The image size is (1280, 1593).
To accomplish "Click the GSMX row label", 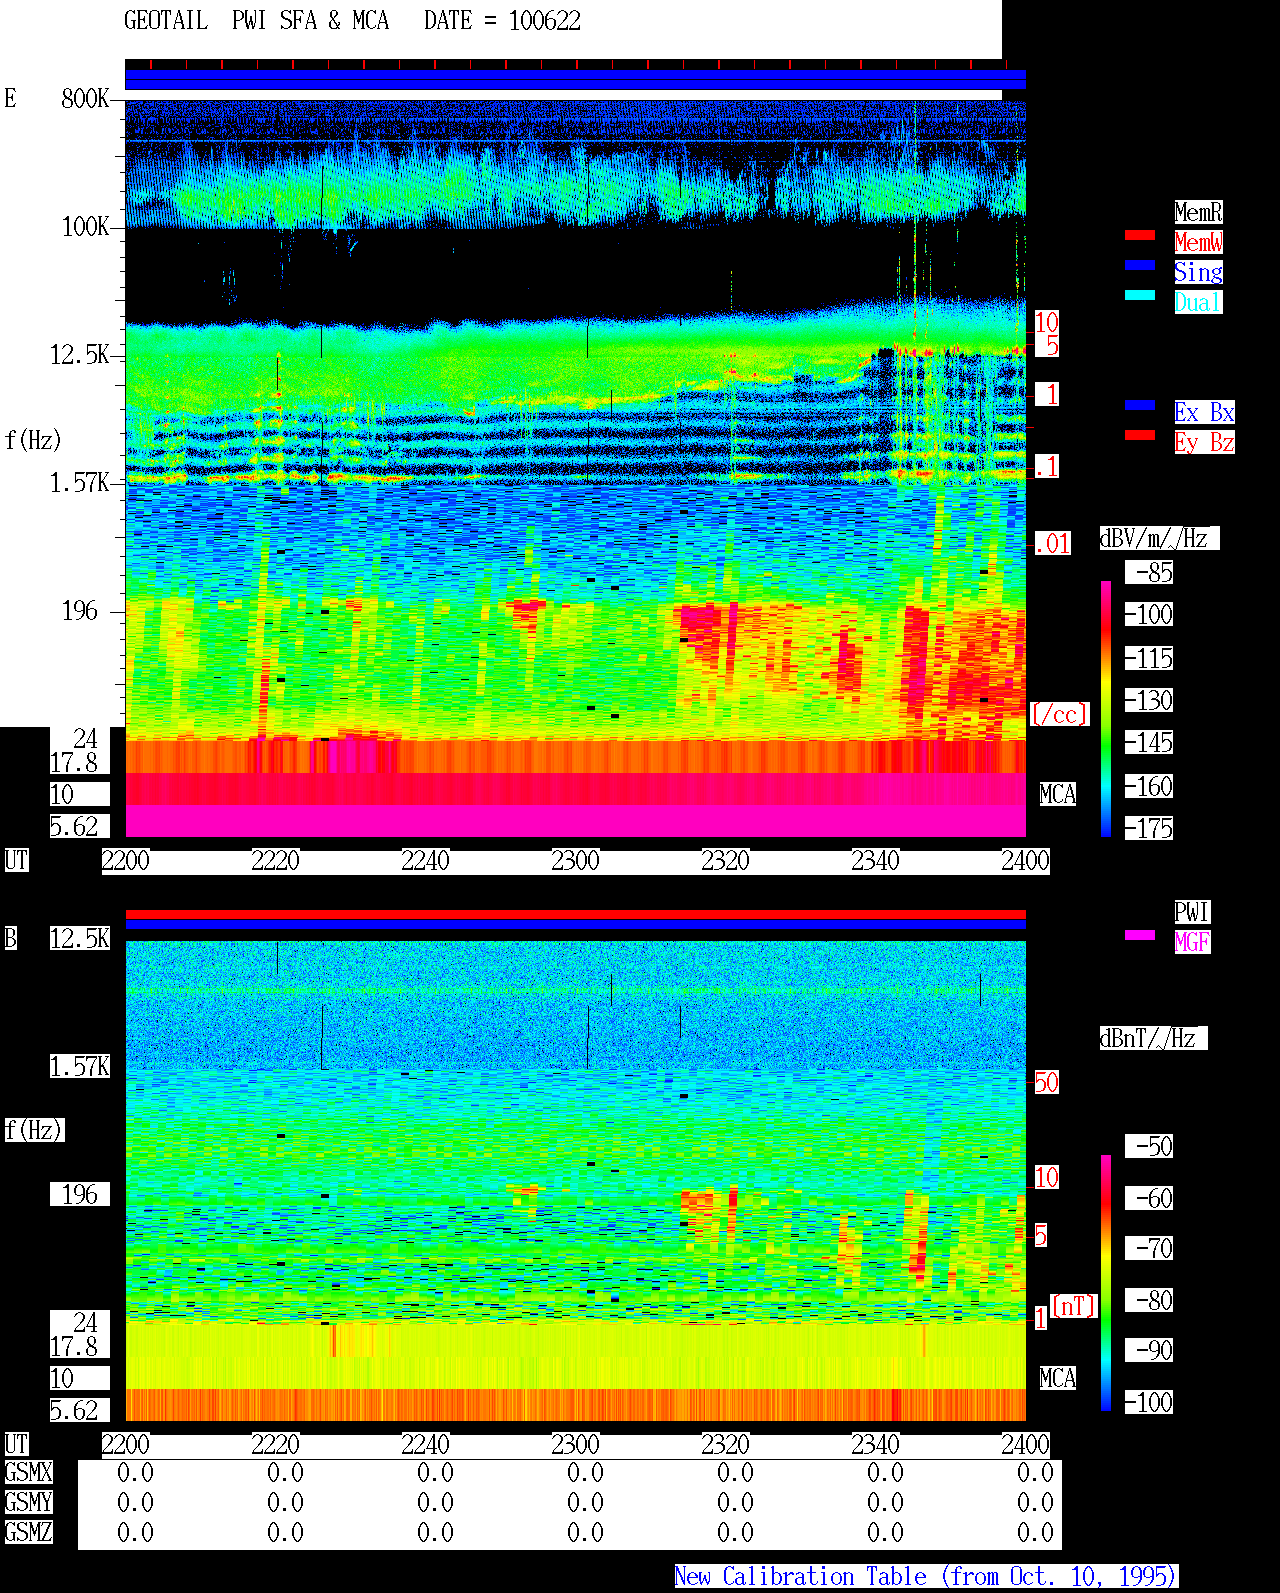I will (28, 1472).
